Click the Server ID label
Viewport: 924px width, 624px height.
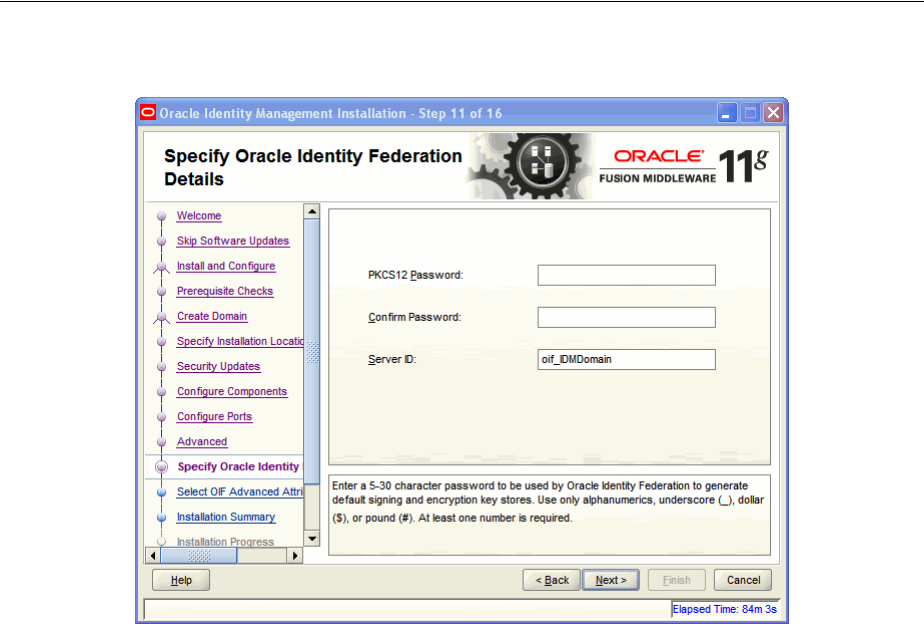392,359
